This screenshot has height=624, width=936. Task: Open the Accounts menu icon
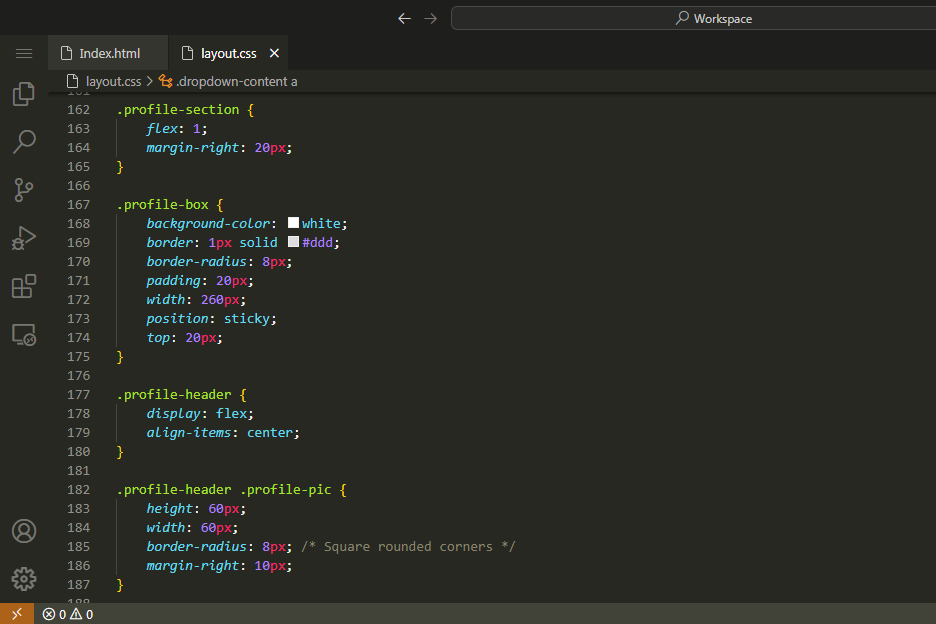pos(24,531)
